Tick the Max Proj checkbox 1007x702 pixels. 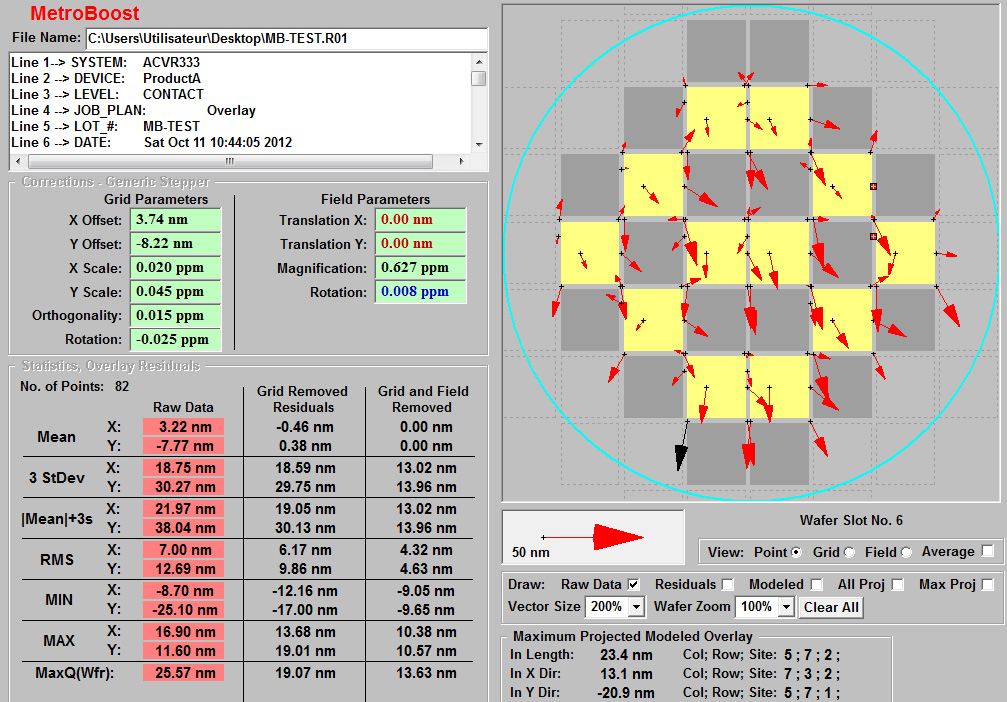click(988, 584)
